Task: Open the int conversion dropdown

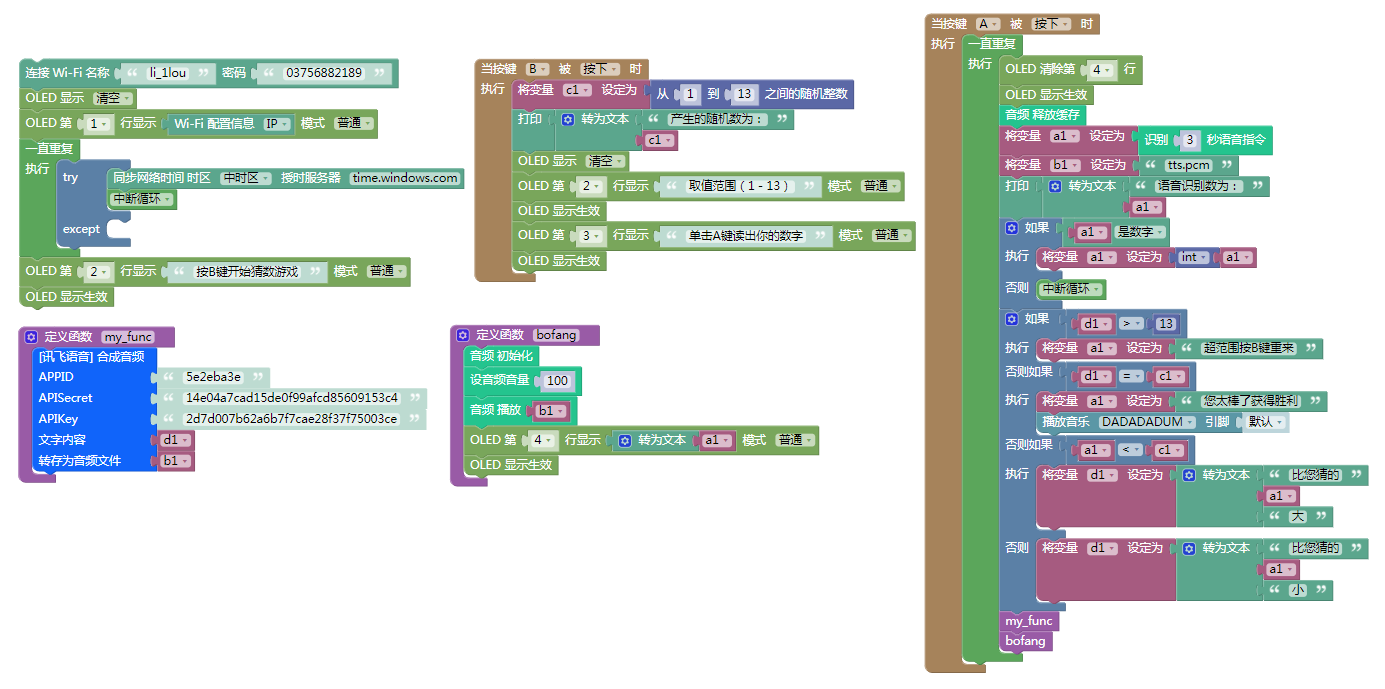Action: click(1195, 257)
